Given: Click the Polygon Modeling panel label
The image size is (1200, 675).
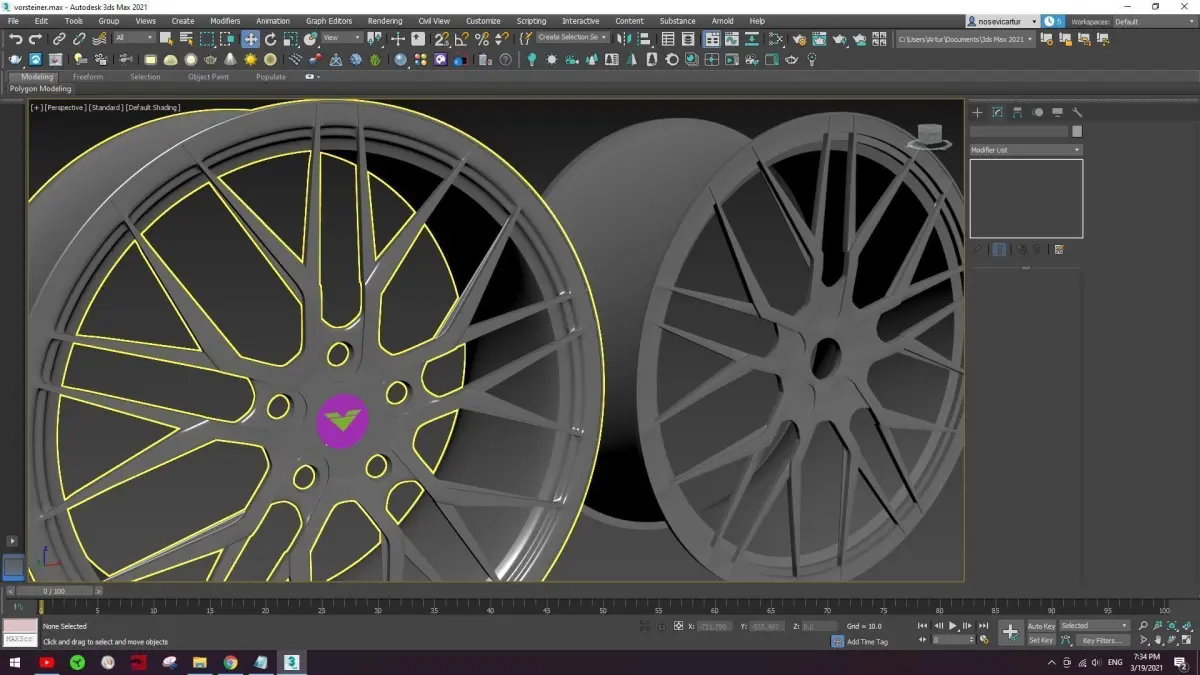Looking at the screenshot, I should [41, 89].
